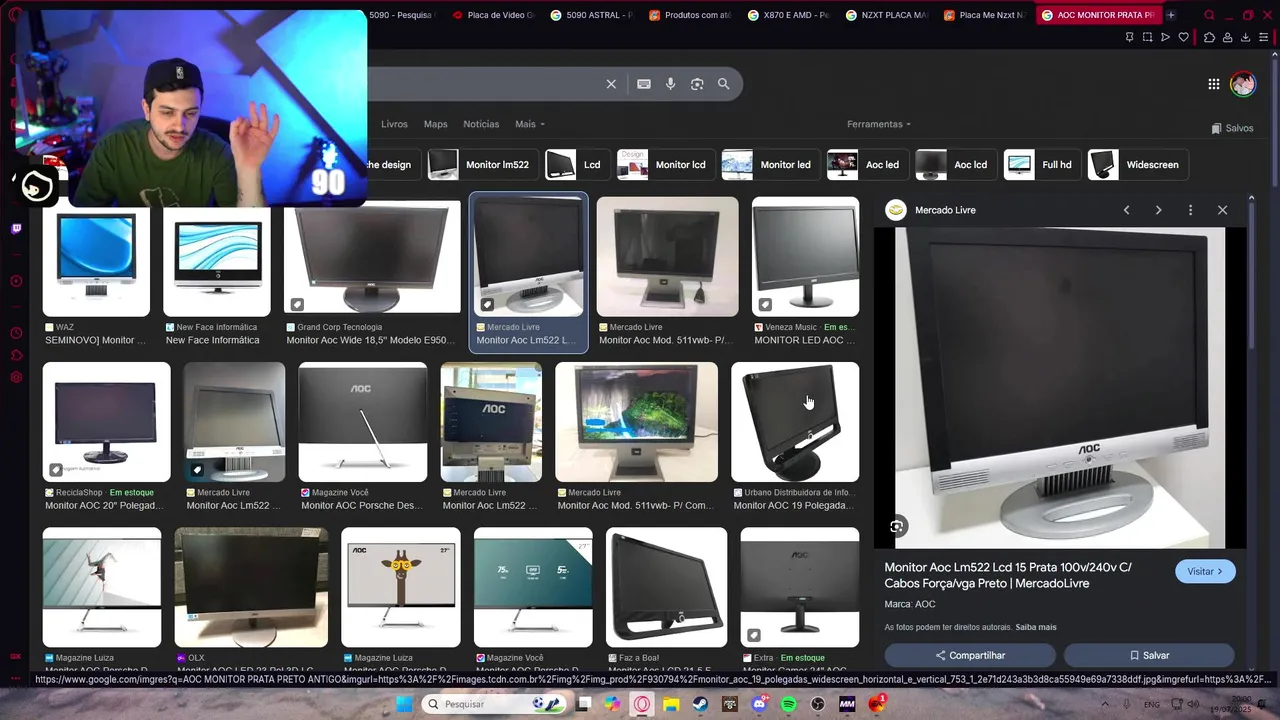Take snapshot with browser toolbar icon
1280x720 pixels.
1148,37
